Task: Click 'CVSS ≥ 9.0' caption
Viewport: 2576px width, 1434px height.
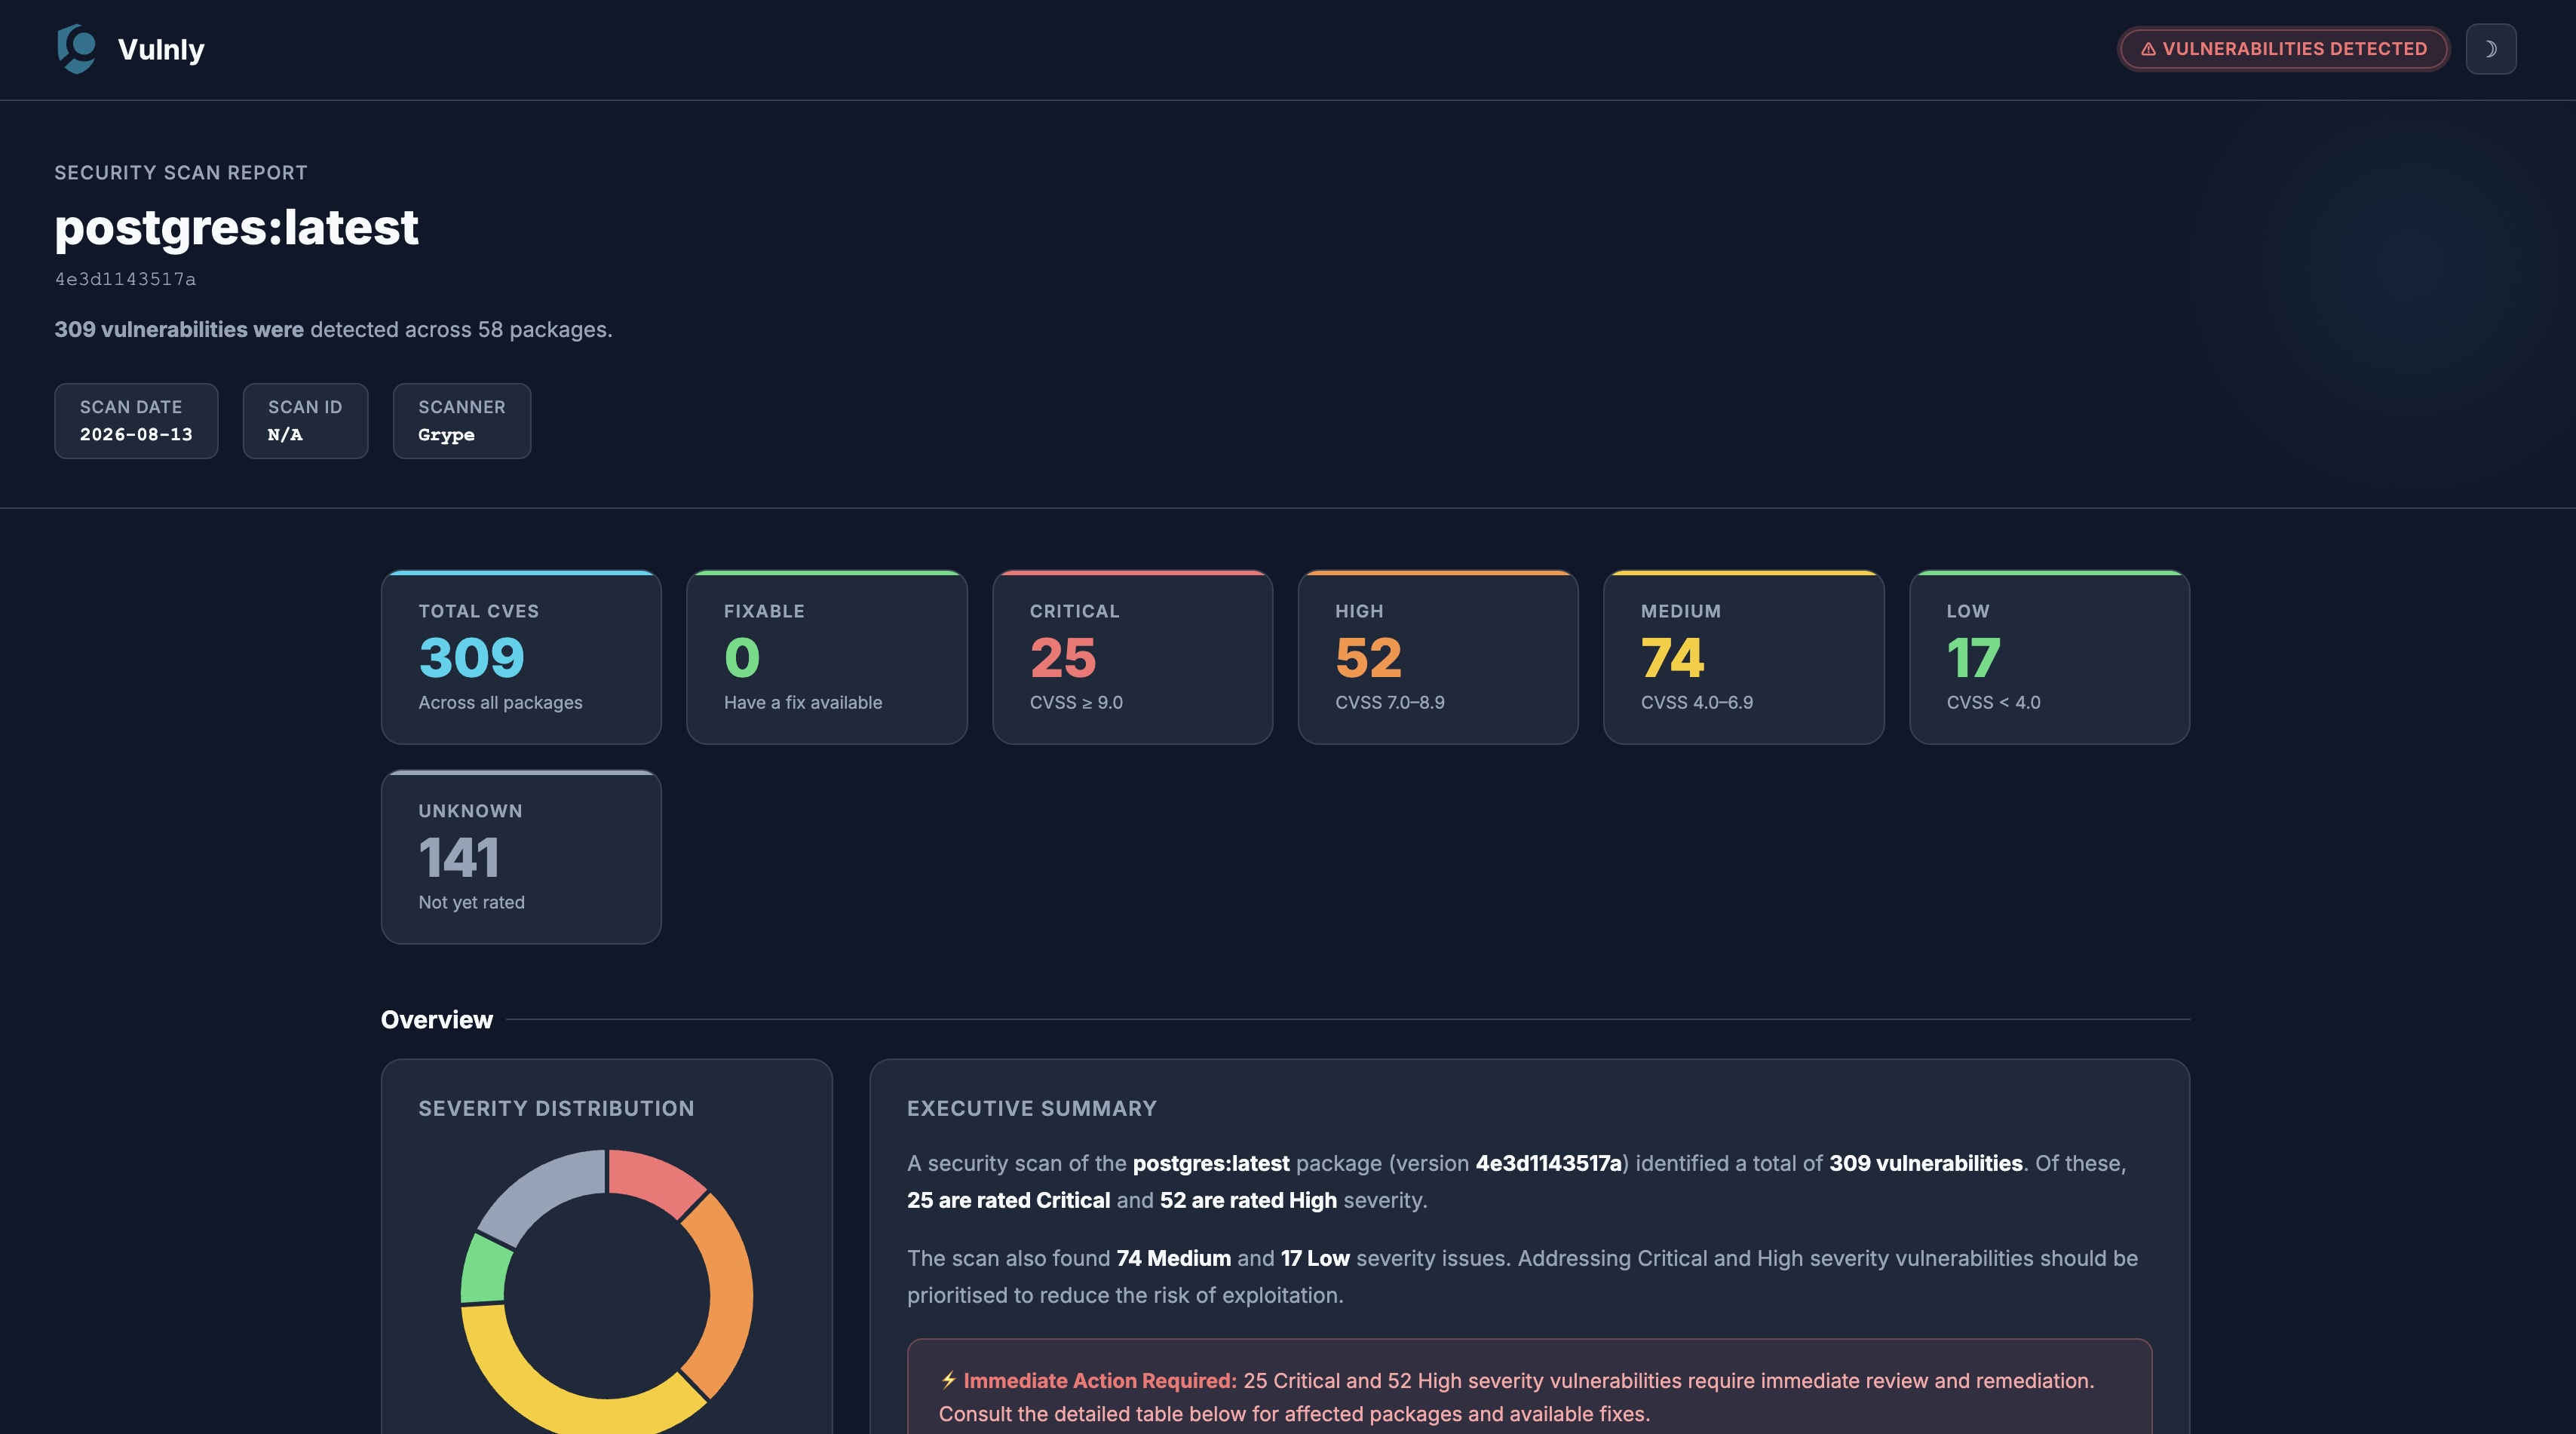Action: pos(1076,703)
